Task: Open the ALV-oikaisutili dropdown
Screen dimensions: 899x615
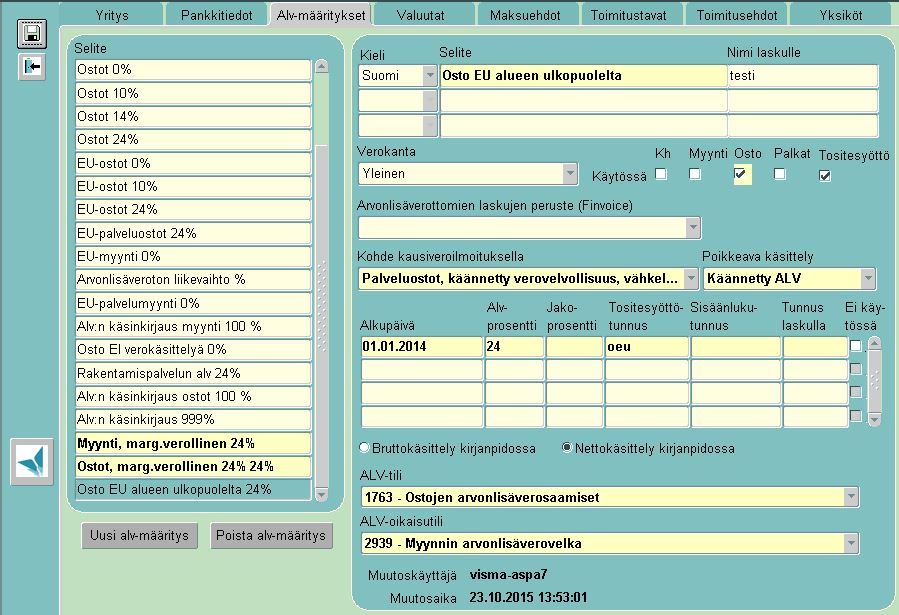Action: pos(851,543)
